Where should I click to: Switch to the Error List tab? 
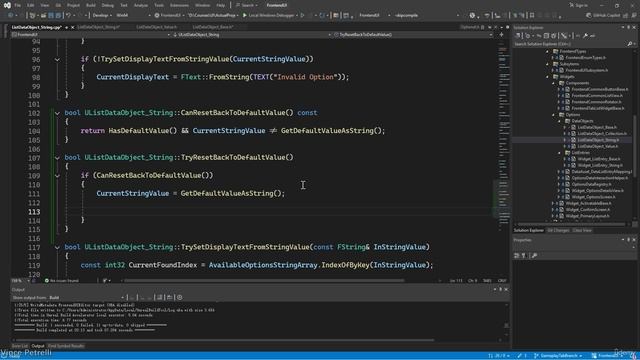click(20, 346)
